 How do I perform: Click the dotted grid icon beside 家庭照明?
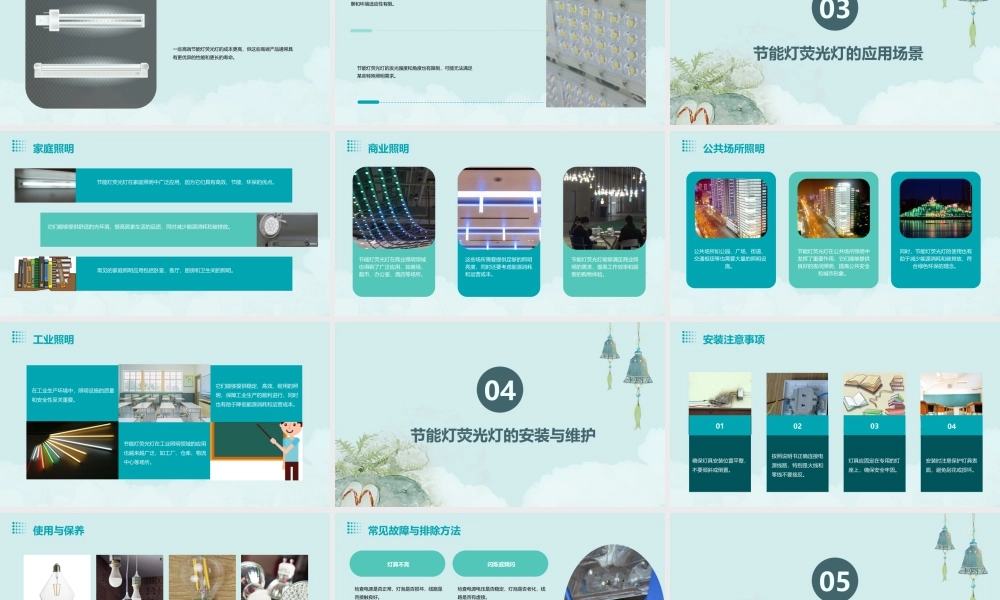pos(19,147)
